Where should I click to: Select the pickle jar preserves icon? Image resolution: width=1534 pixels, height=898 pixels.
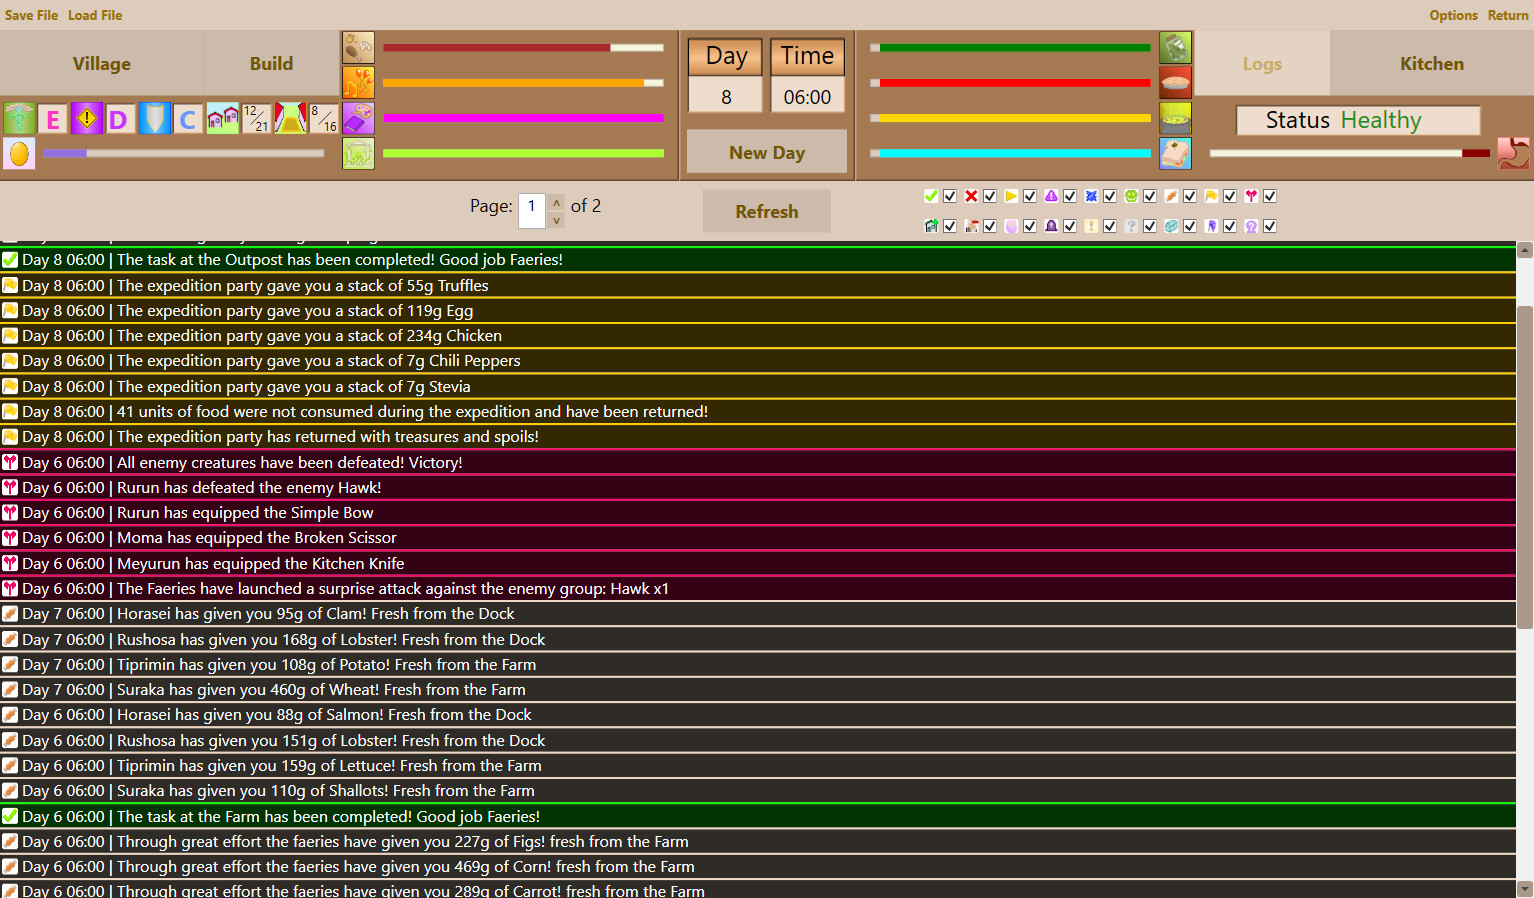pyautogui.click(x=1176, y=47)
